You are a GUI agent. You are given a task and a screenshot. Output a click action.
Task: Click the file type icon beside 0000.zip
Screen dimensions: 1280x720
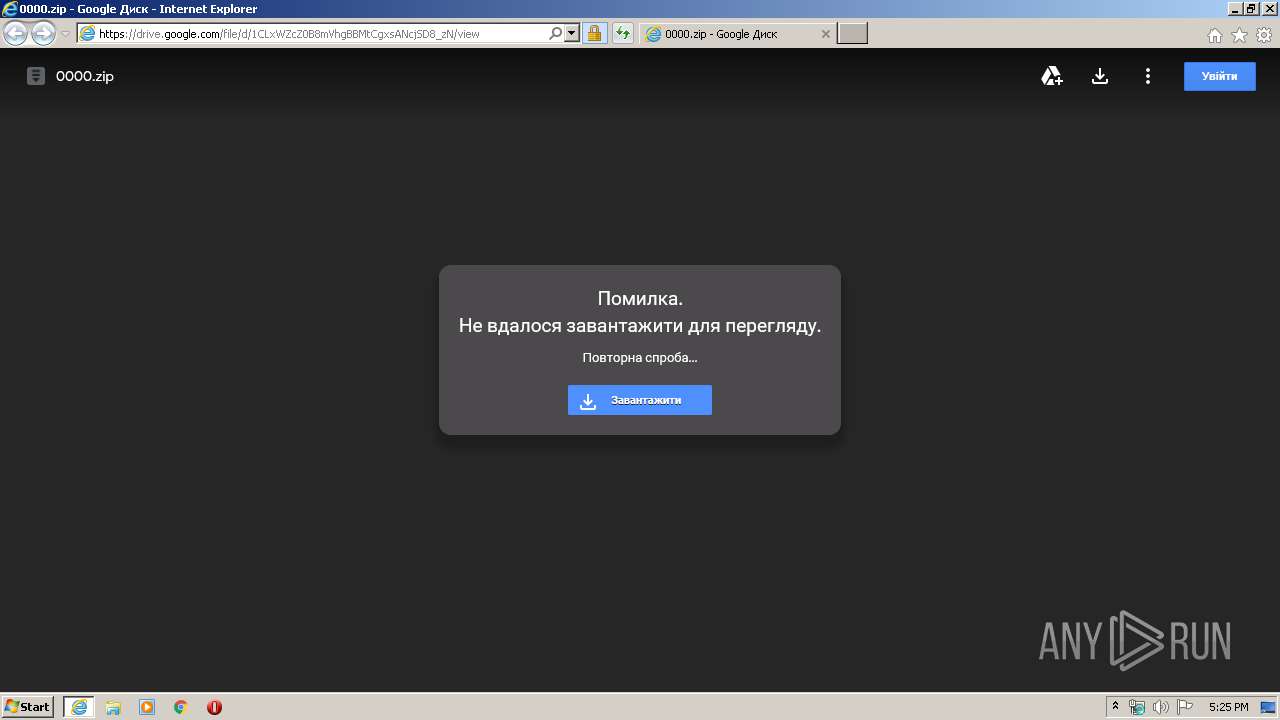pos(36,76)
